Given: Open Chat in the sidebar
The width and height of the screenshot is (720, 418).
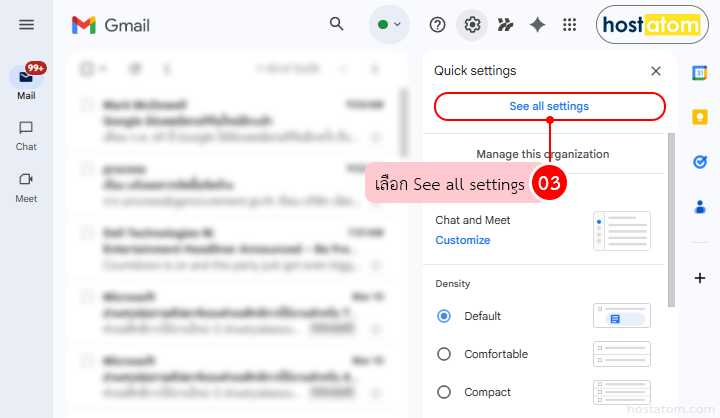Looking at the screenshot, I should pos(26,136).
